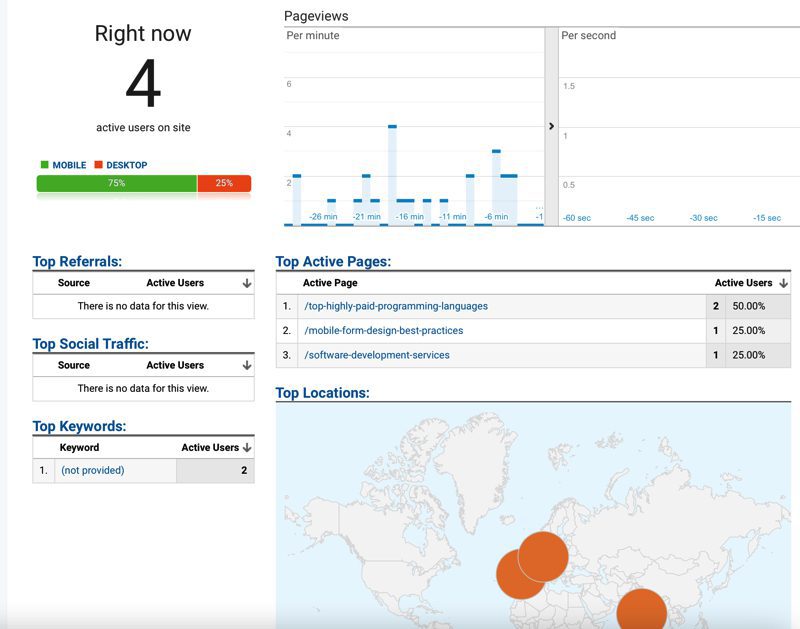The image size is (800, 629).
Task: Select the (not provided) keyword link
Action: pyautogui.click(x=92, y=470)
